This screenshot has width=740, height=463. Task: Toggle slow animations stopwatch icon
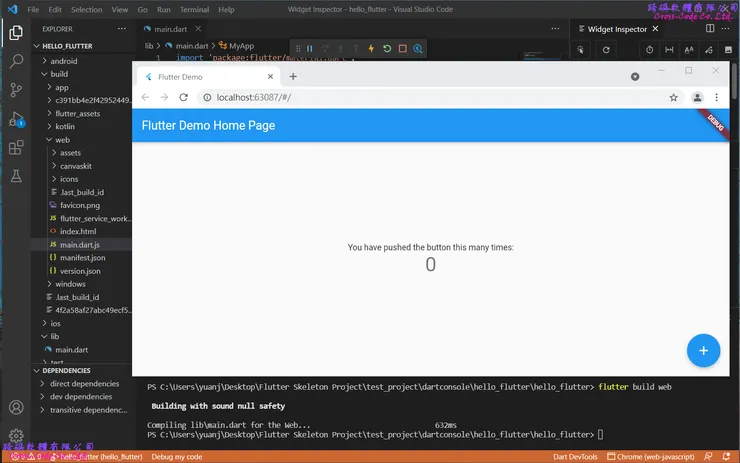click(x=649, y=50)
